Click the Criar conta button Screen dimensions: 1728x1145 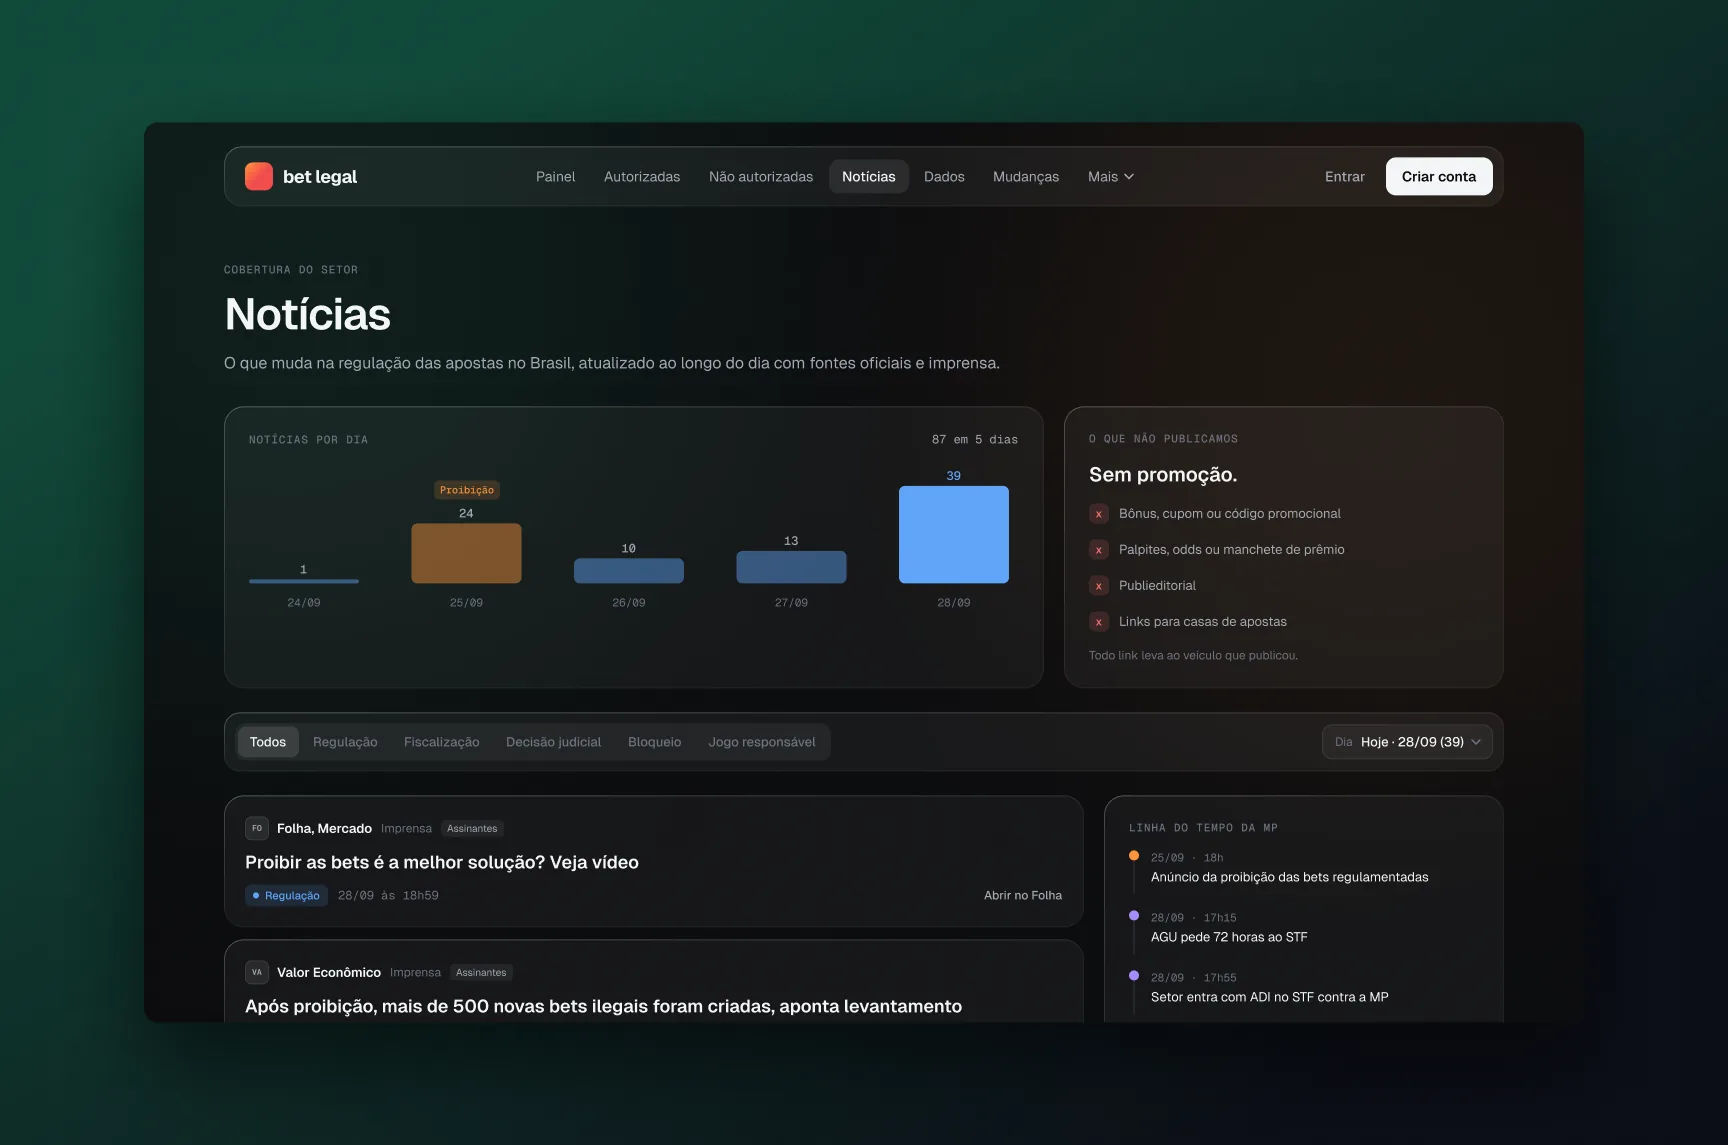point(1439,176)
